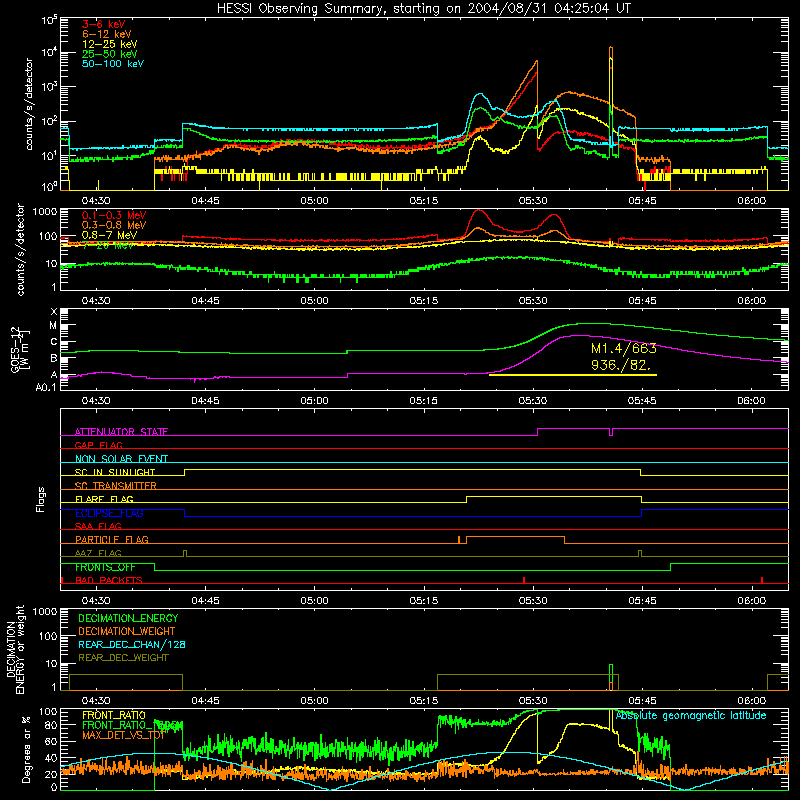The height and width of the screenshot is (800, 800).
Task: Click the blue ECLIPSE_FLAG label
Action: point(109,513)
